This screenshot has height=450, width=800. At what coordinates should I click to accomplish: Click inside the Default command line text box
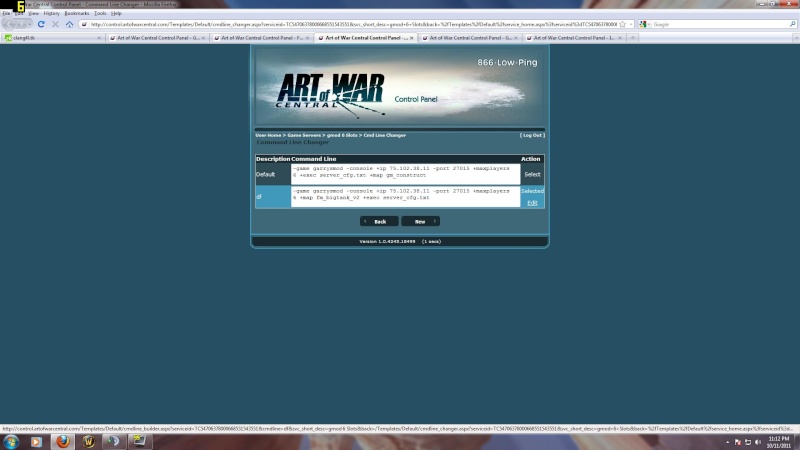406,174
